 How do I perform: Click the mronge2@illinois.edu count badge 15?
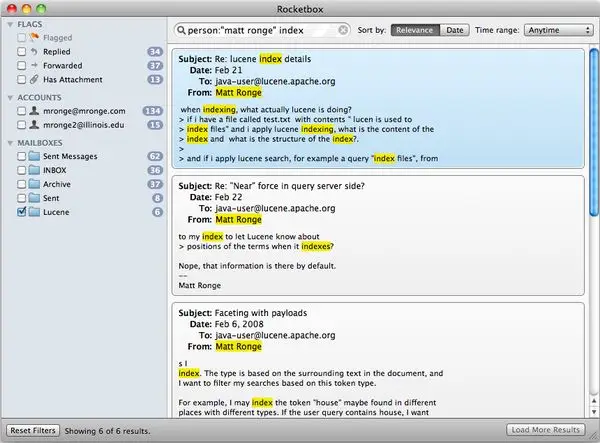pyautogui.click(x=155, y=125)
